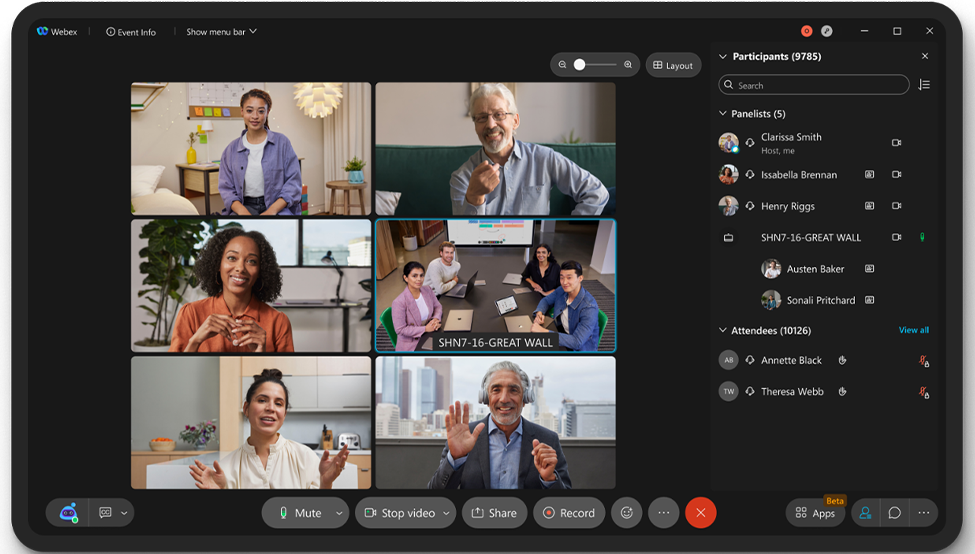
Task: Click Theresa Webb's muted microphone icon
Action: (924, 392)
